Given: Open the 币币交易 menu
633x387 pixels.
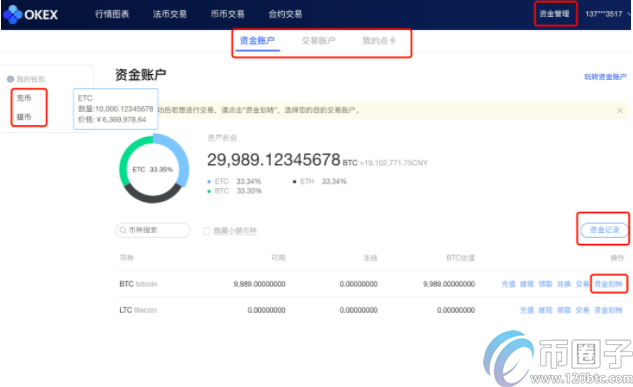Looking at the screenshot, I should pos(227,14).
